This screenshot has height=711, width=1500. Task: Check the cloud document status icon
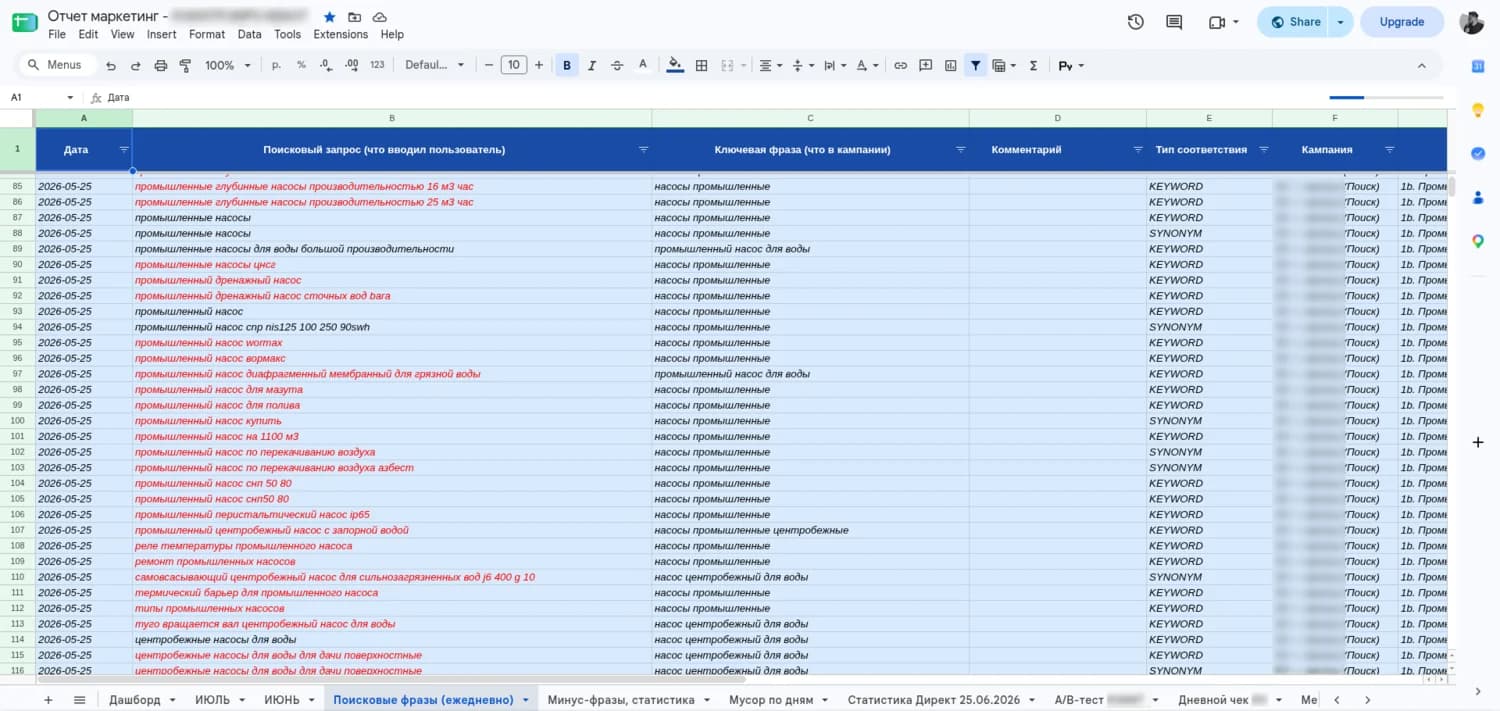coord(380,17)
